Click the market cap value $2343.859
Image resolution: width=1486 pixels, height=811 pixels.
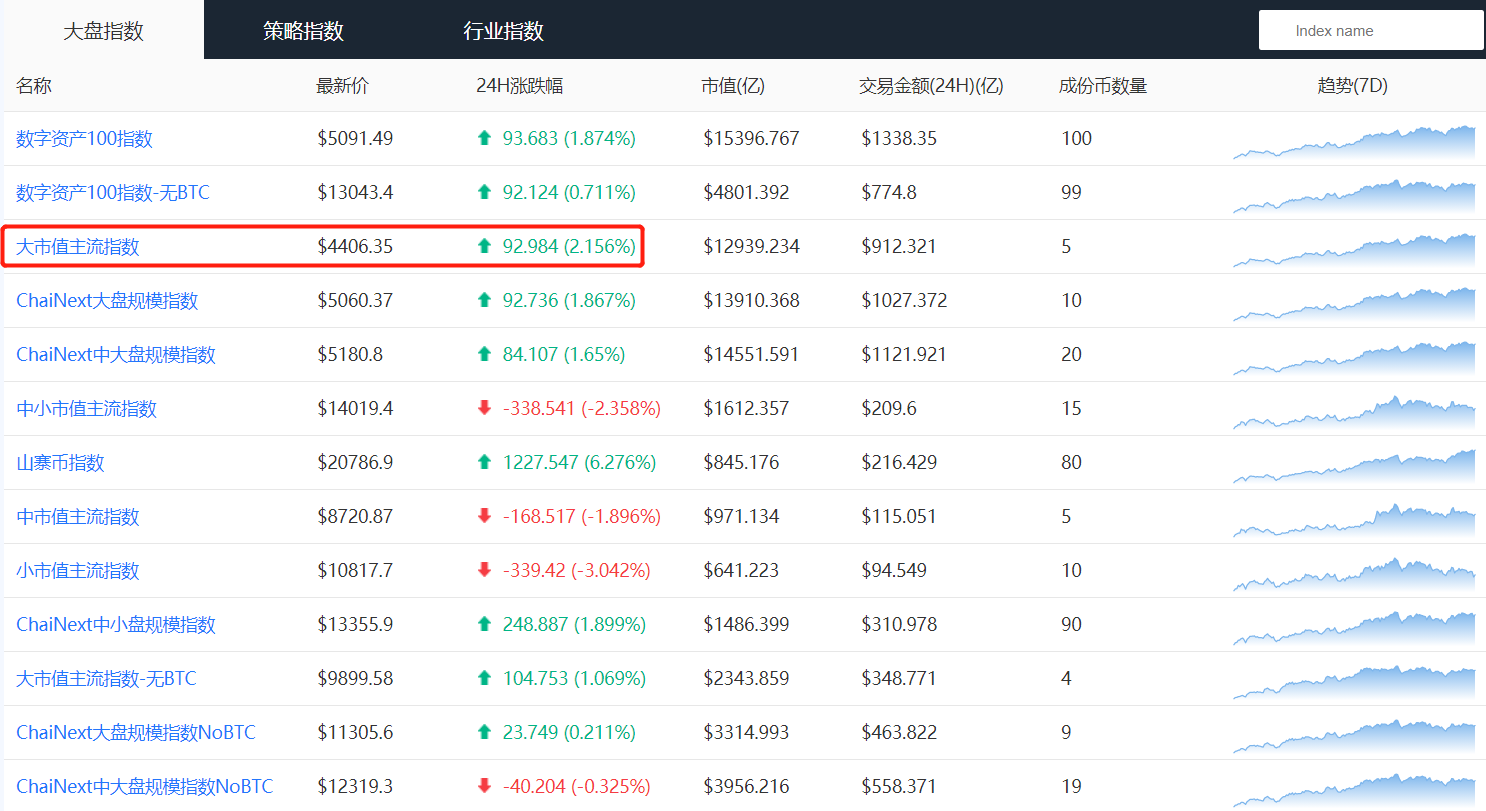point(746,679)
